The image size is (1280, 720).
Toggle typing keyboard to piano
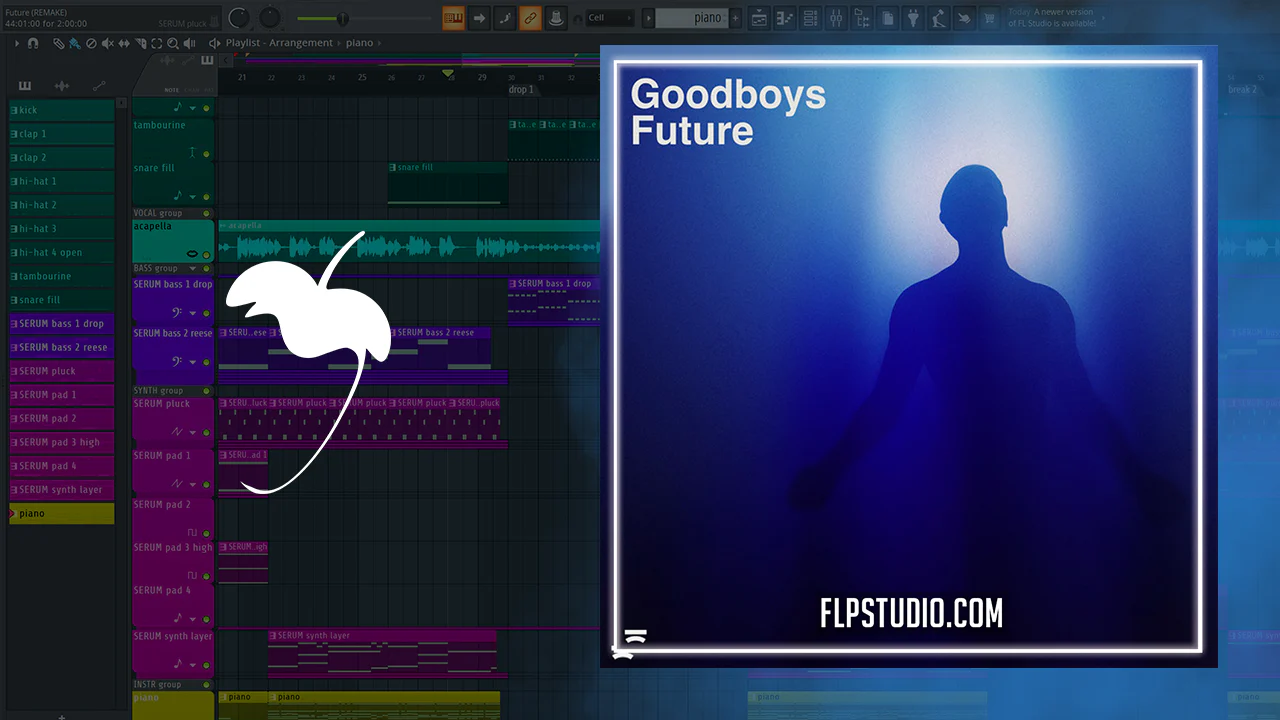[453, 18]
